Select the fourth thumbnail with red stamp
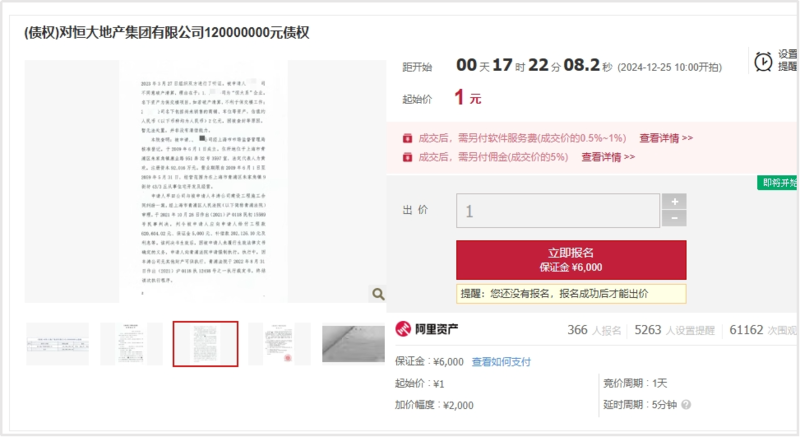Screen dimensions: 800x437 pos(279,344)
